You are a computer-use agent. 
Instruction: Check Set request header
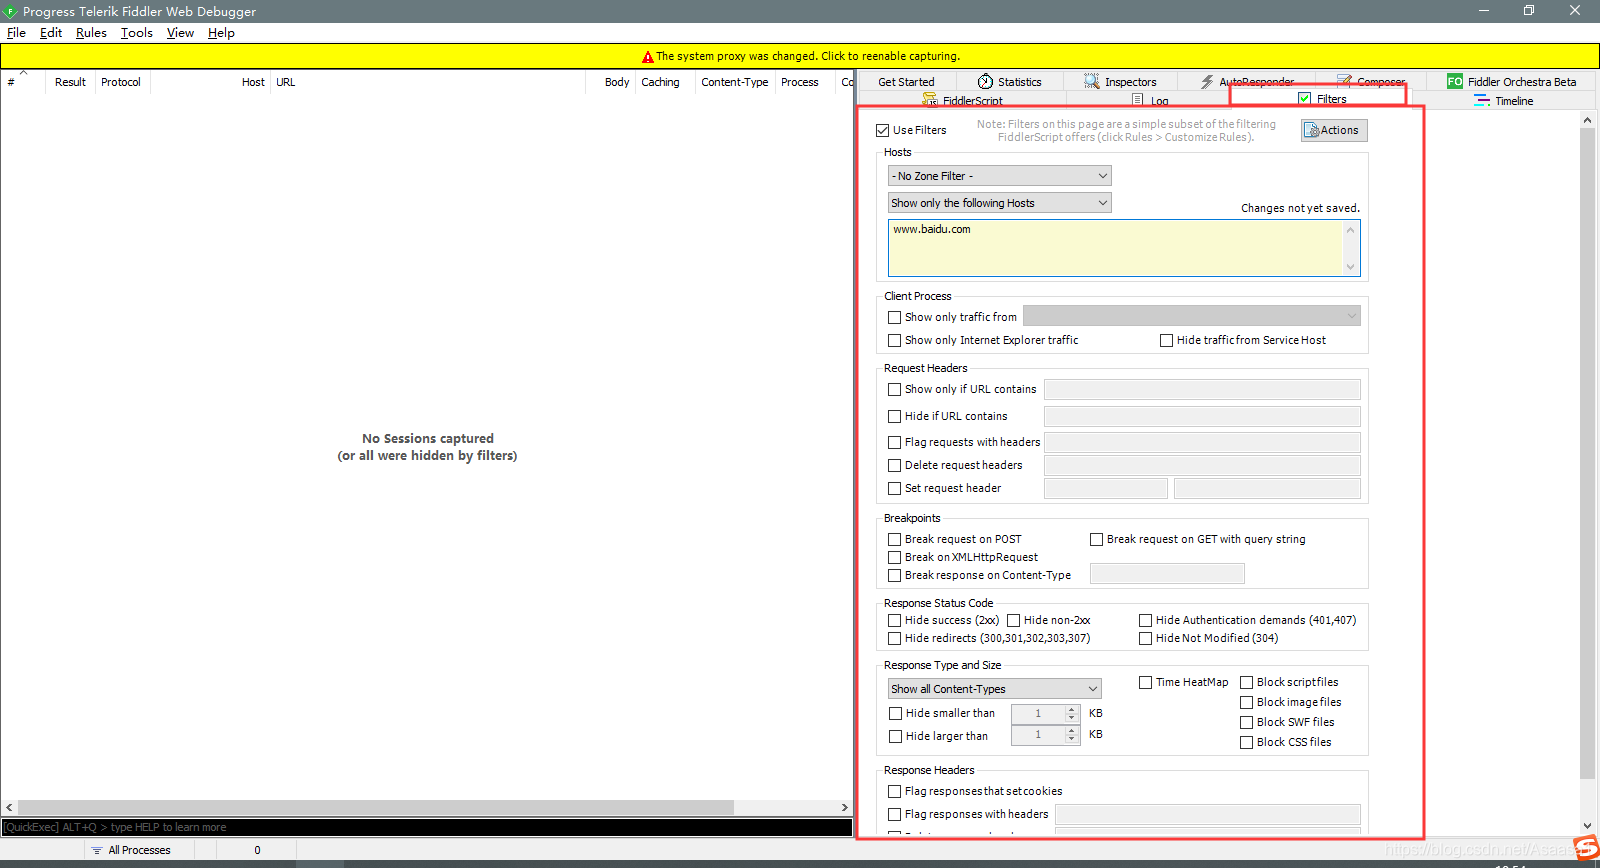tap(894, 488)
